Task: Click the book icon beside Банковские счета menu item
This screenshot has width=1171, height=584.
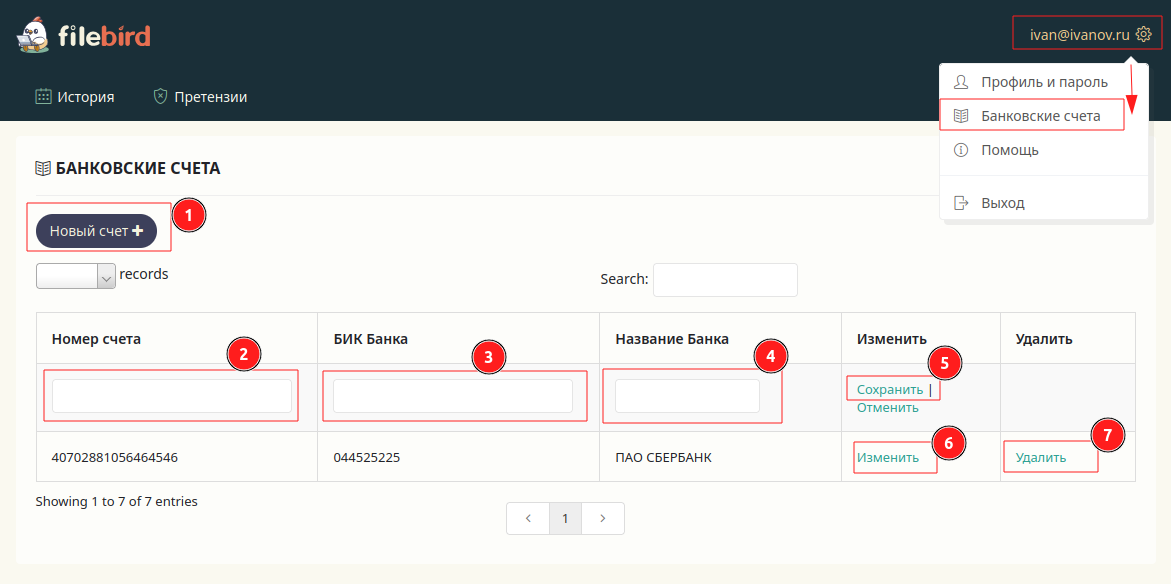Action: [961, 116]
